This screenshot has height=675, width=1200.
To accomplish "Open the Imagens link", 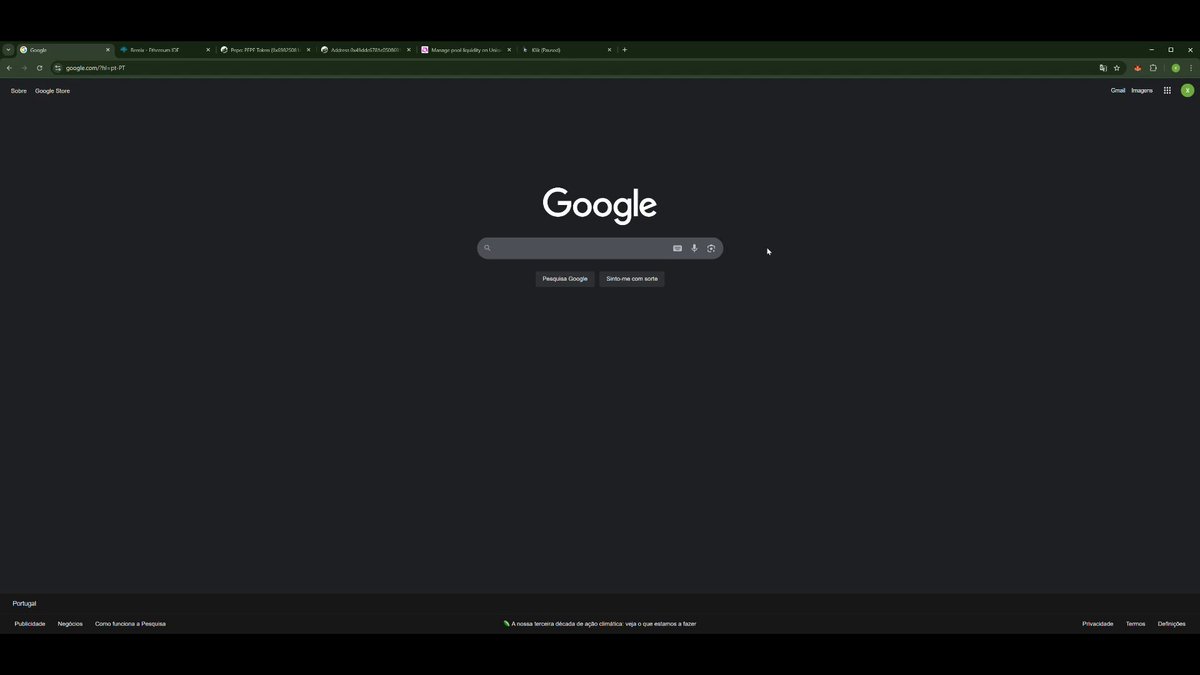I will tap(1142, 91).
